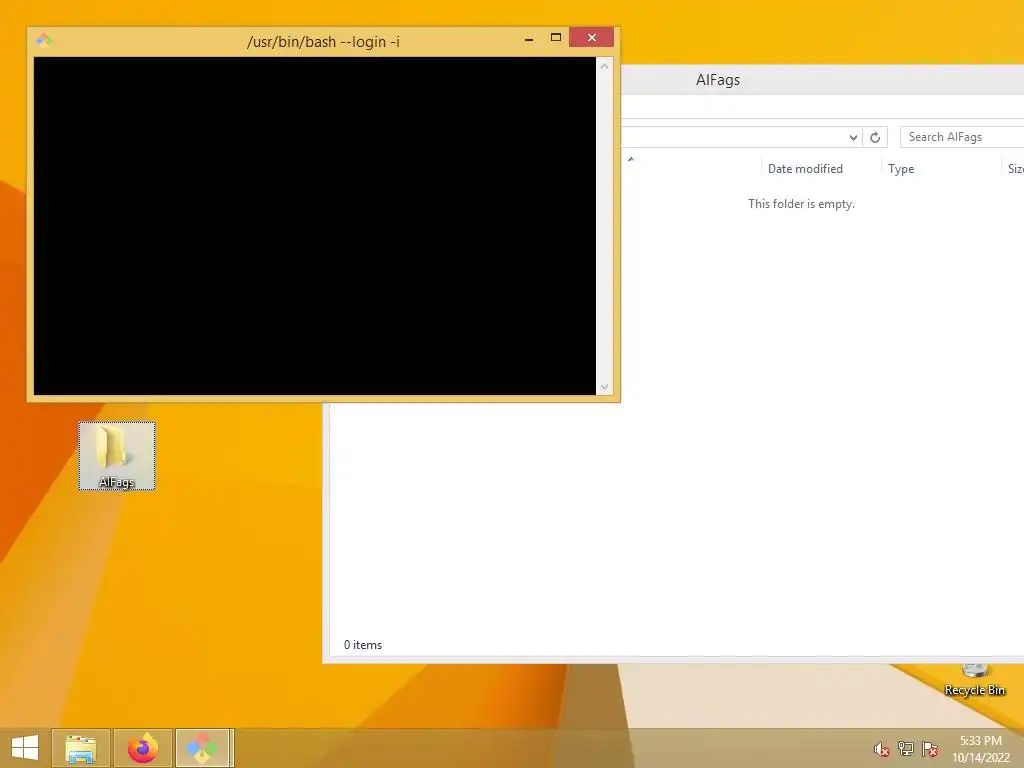This screenshot has height=768, width=1024.
Task: Click the '0 items' status text
Action: (363, 645)
